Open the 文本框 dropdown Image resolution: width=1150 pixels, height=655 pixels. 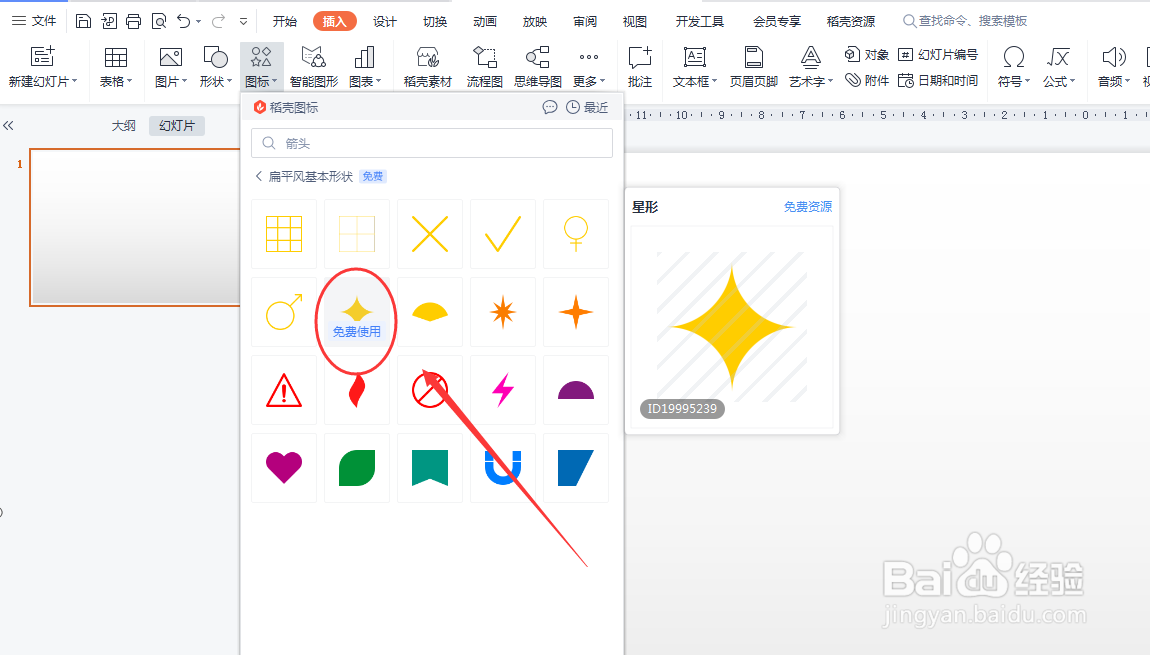tap(695, 66)
